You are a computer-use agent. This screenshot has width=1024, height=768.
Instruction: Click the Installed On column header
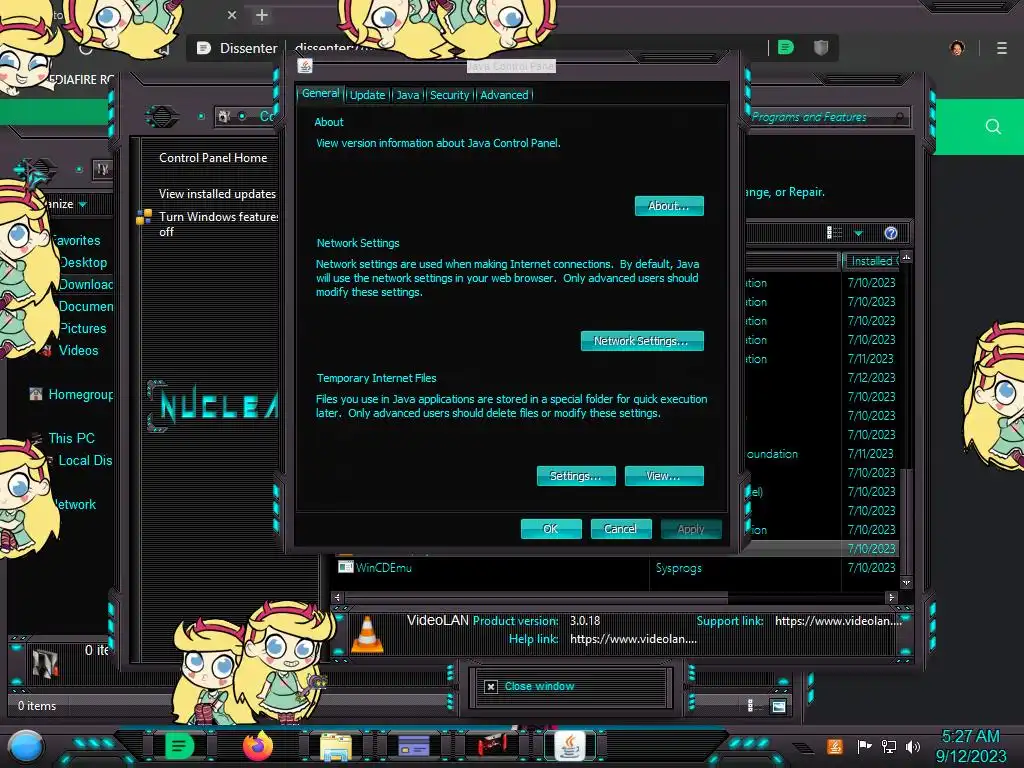(872, 261)
